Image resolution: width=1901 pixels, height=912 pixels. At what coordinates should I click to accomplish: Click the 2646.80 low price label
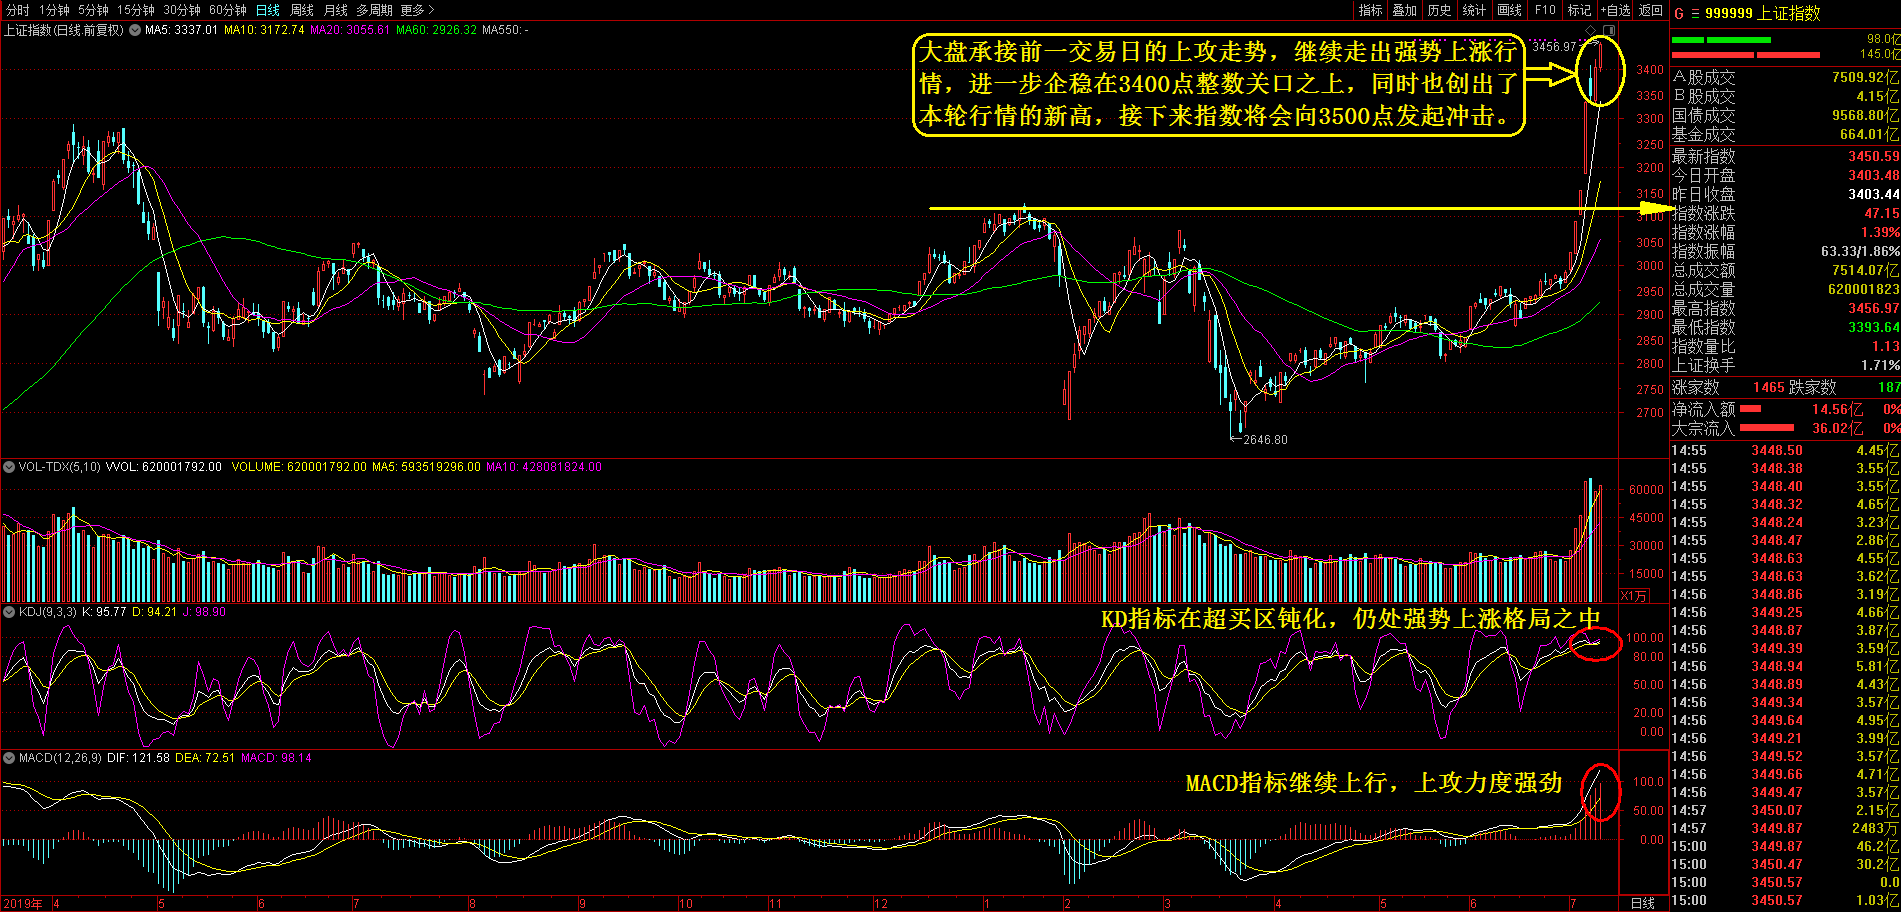[1265, 440]
